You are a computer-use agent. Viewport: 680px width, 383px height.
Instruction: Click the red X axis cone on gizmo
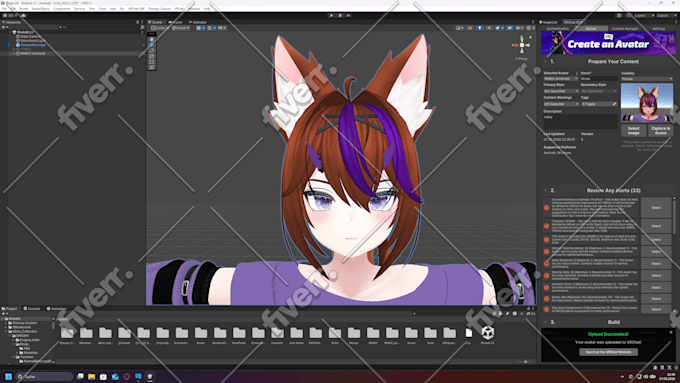tap(516, 45)
